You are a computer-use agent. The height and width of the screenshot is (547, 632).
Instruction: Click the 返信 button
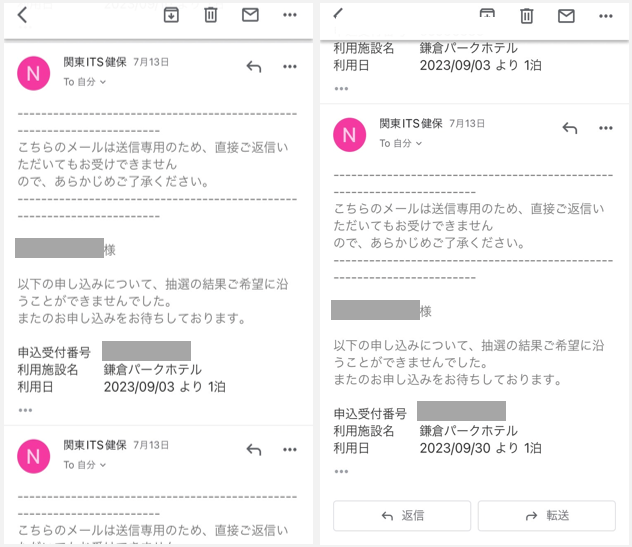(x=402, y=516)
